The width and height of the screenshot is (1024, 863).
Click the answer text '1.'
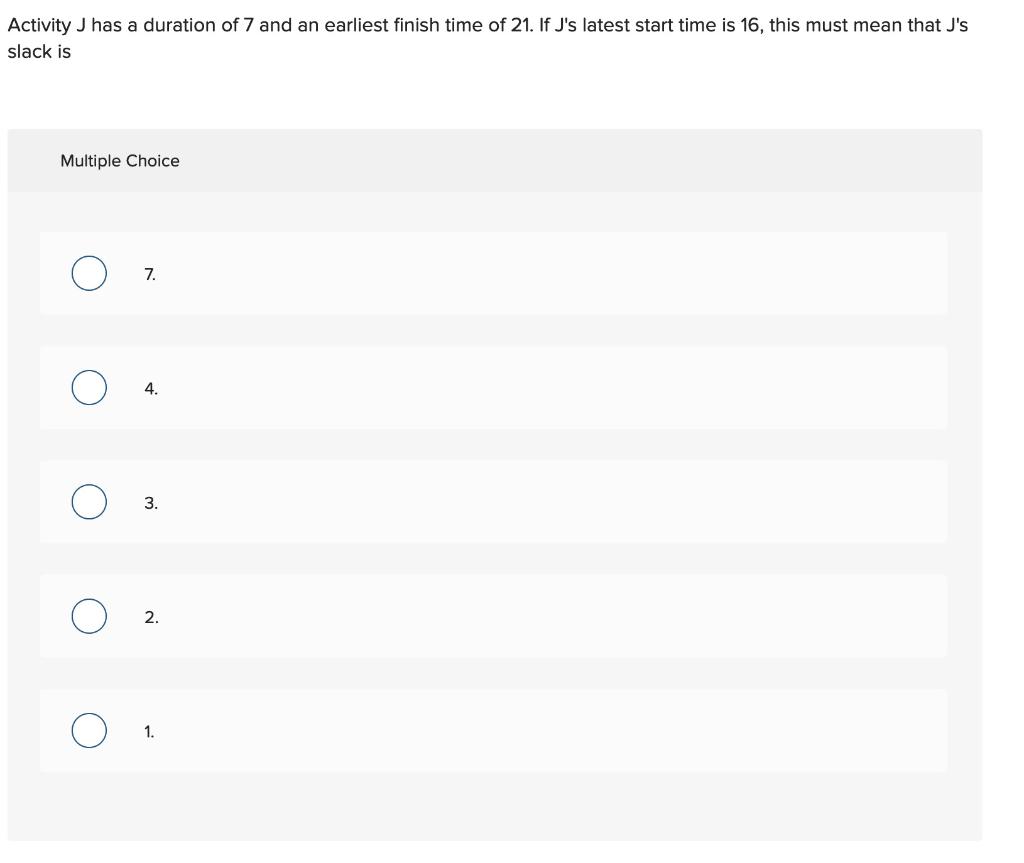tap(148, 731)
